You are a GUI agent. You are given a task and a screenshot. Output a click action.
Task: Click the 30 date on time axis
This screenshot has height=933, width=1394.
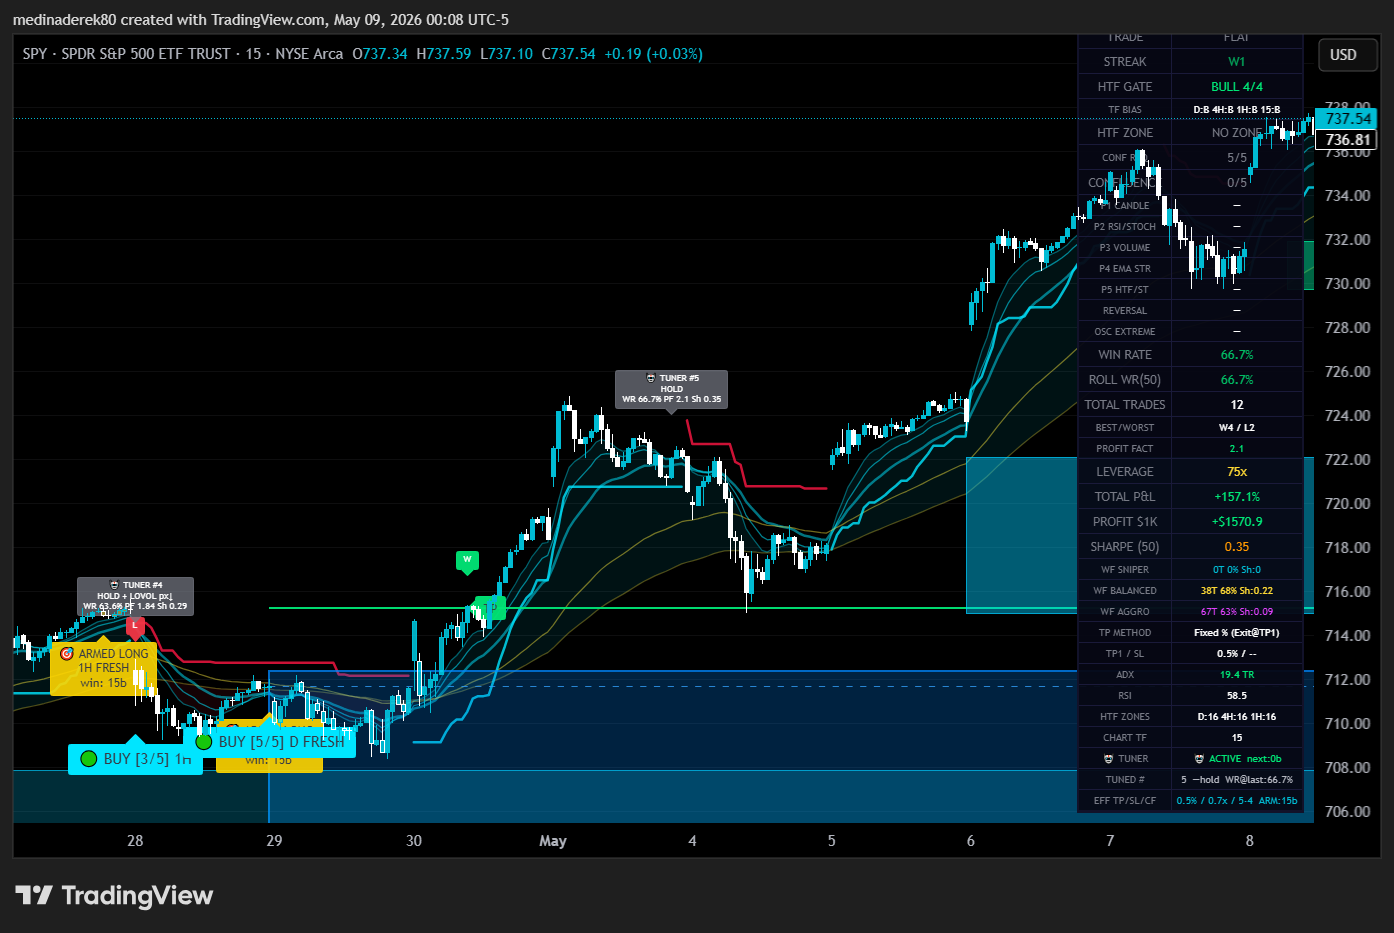[414, 841]
